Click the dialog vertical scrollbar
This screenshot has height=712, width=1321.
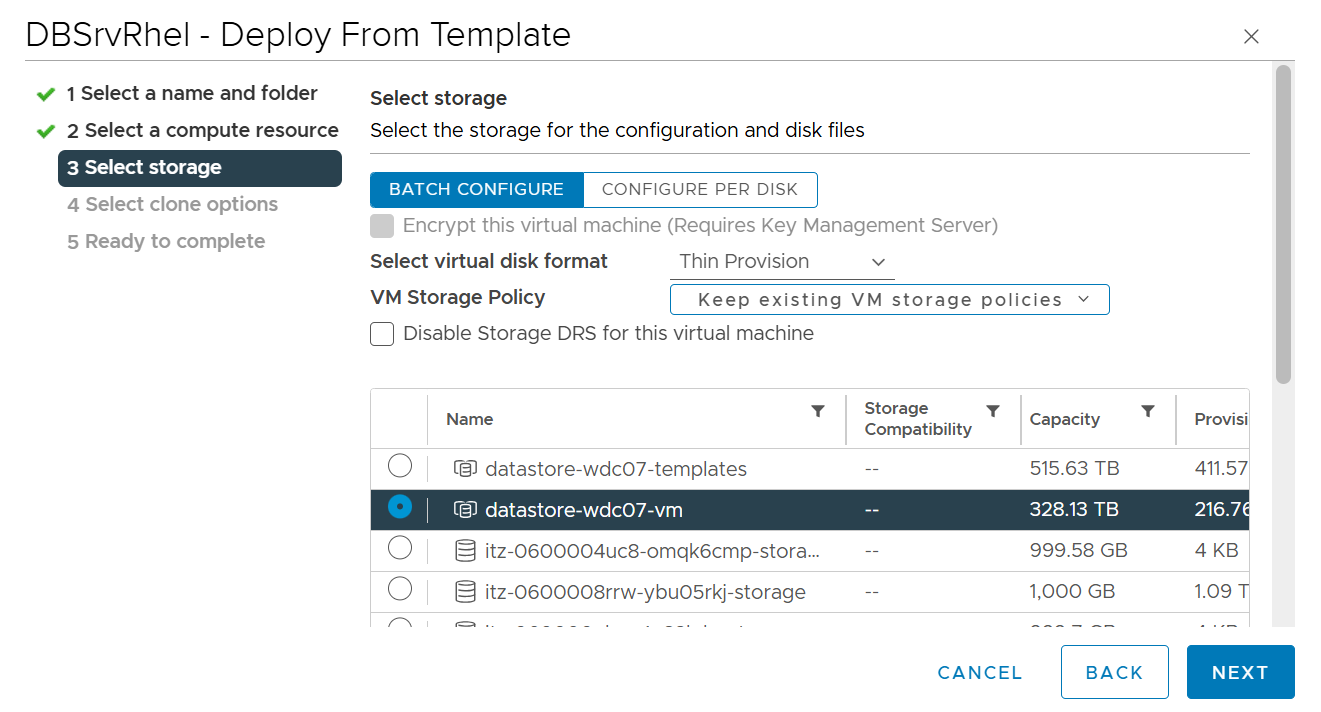pos(1283,225)
